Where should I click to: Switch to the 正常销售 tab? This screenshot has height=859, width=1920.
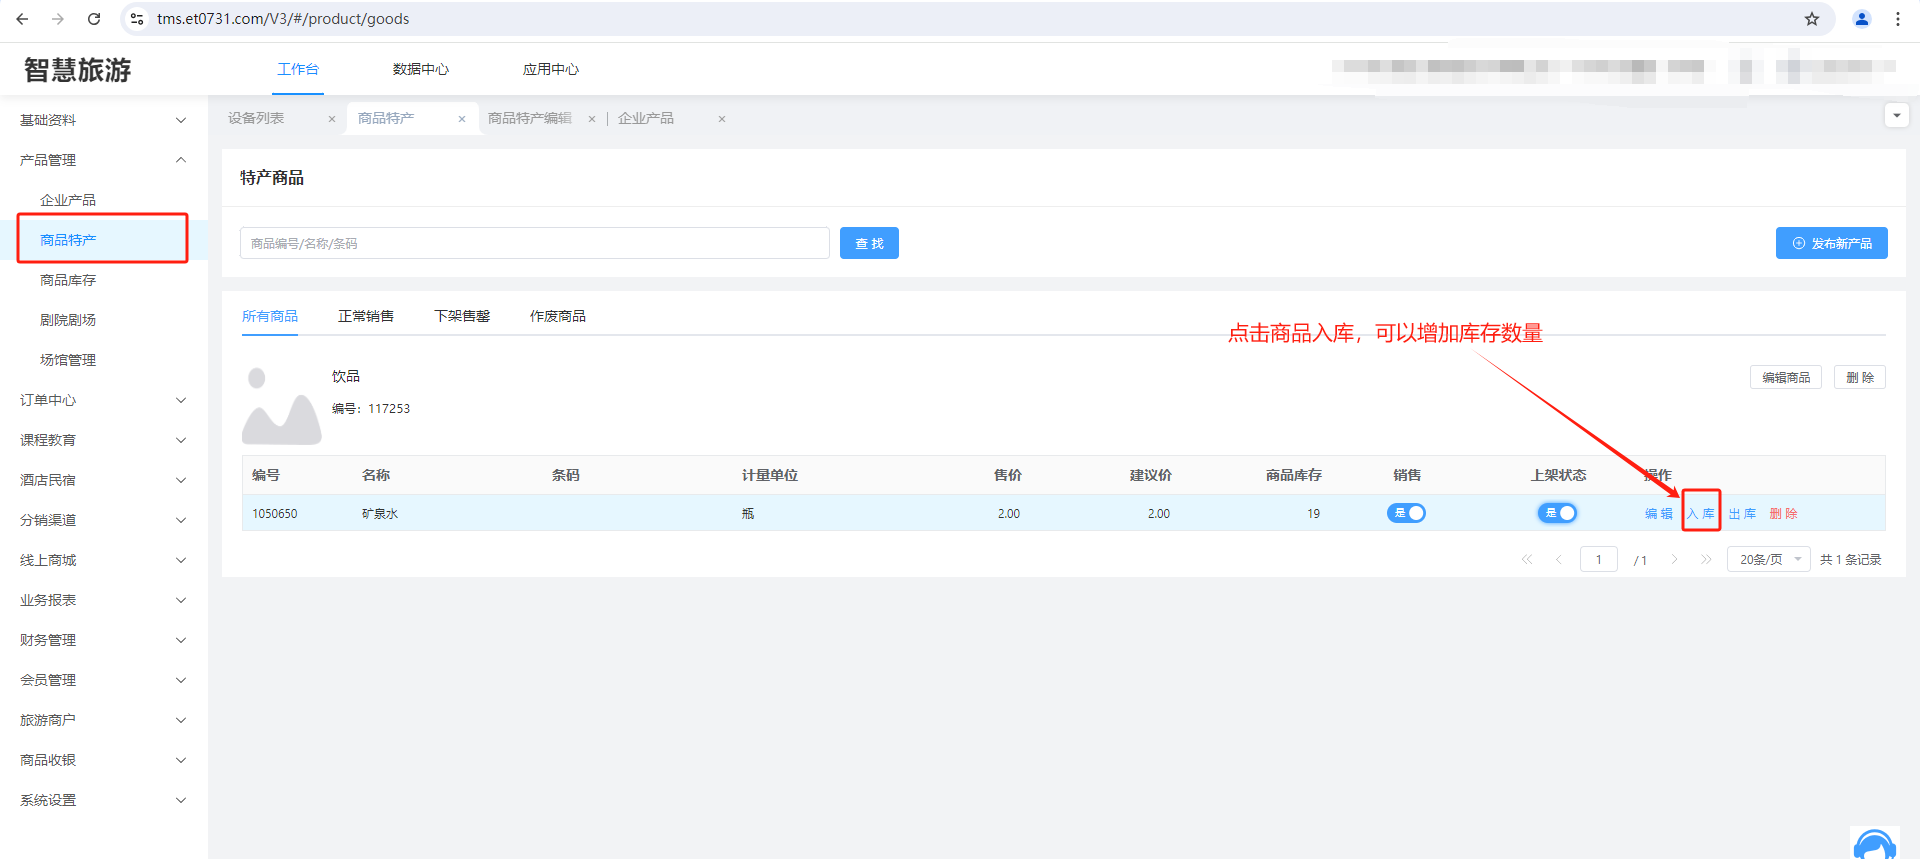[365, 316]
